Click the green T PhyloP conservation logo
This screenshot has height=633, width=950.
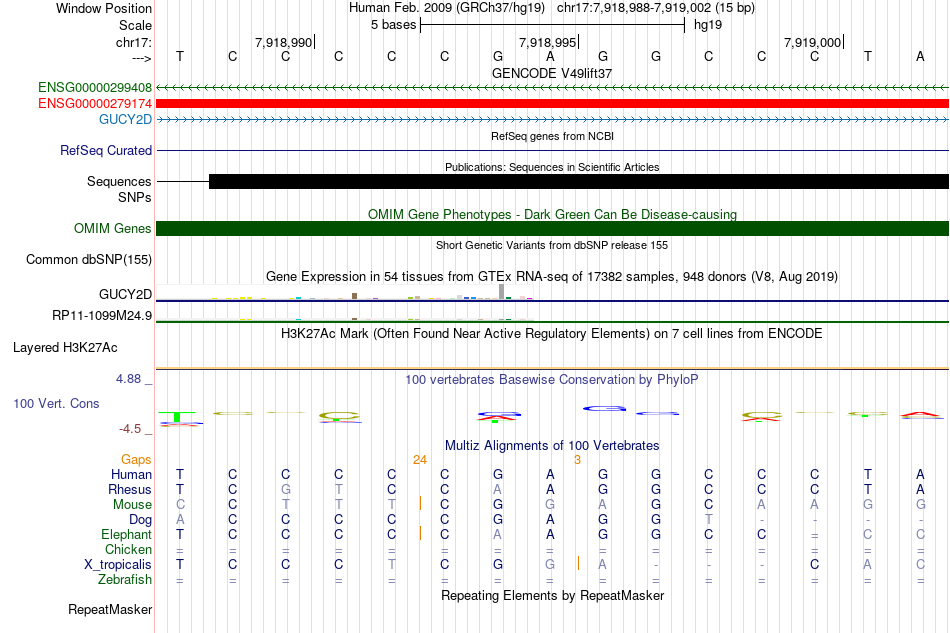[177, 417]
